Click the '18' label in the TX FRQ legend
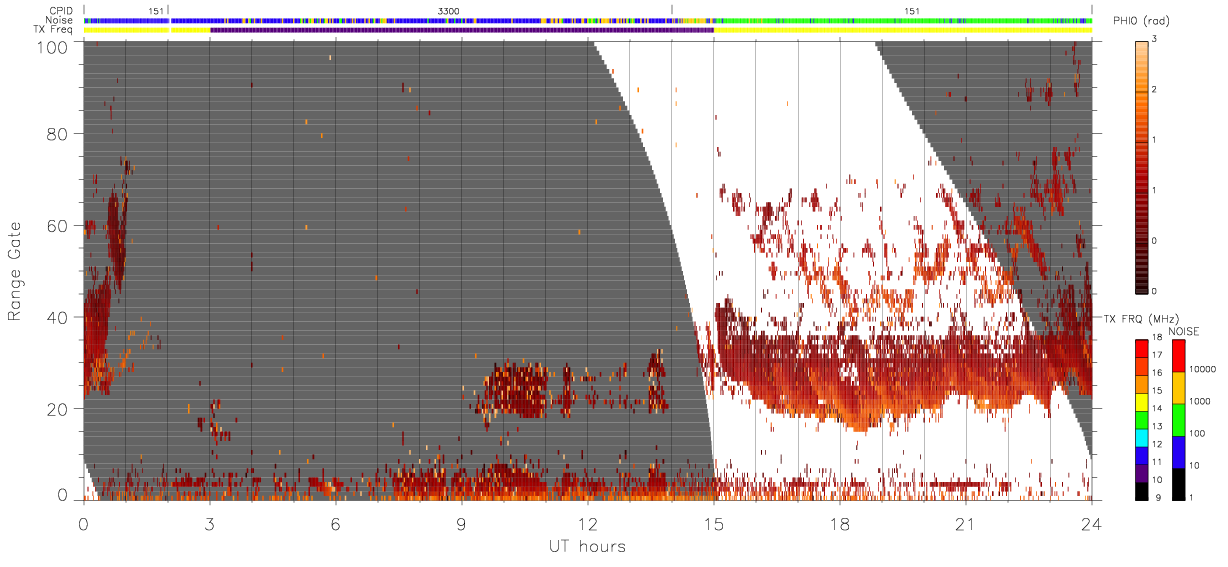Screen dimensions: 1228x567 point(1157,337)
